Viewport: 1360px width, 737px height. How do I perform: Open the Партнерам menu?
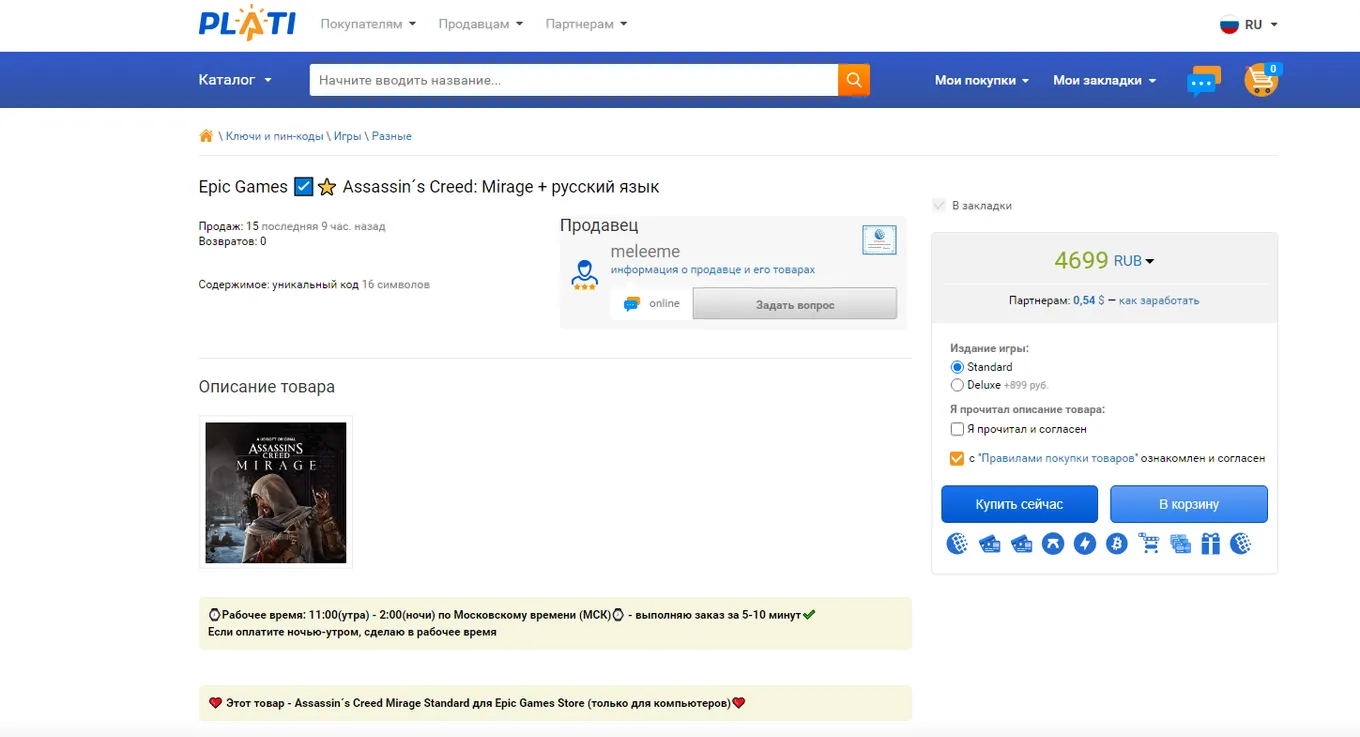587,24
